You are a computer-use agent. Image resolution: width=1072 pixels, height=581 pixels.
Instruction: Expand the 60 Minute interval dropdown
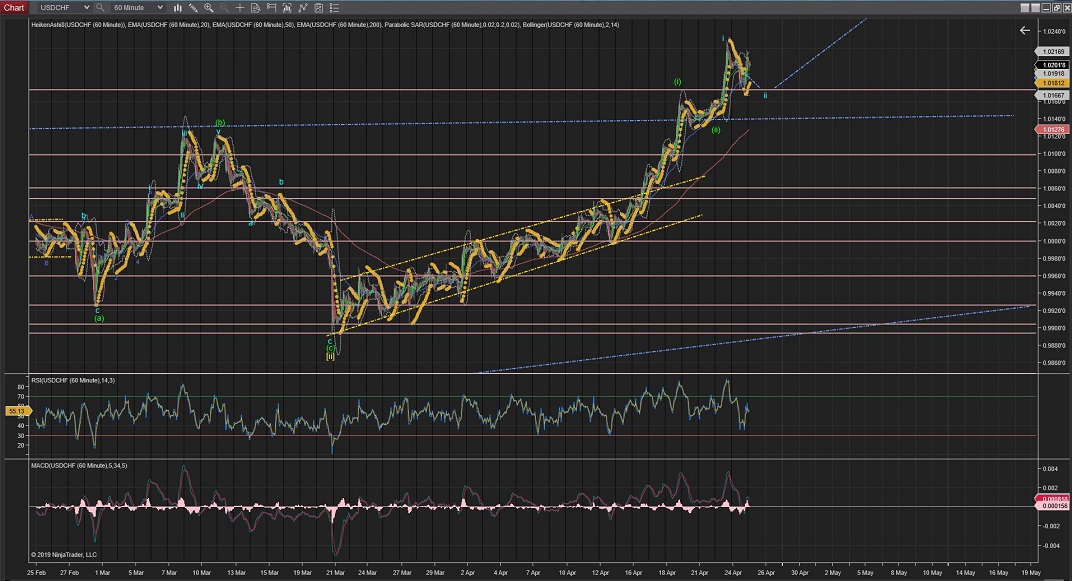(x=160, y=8)
